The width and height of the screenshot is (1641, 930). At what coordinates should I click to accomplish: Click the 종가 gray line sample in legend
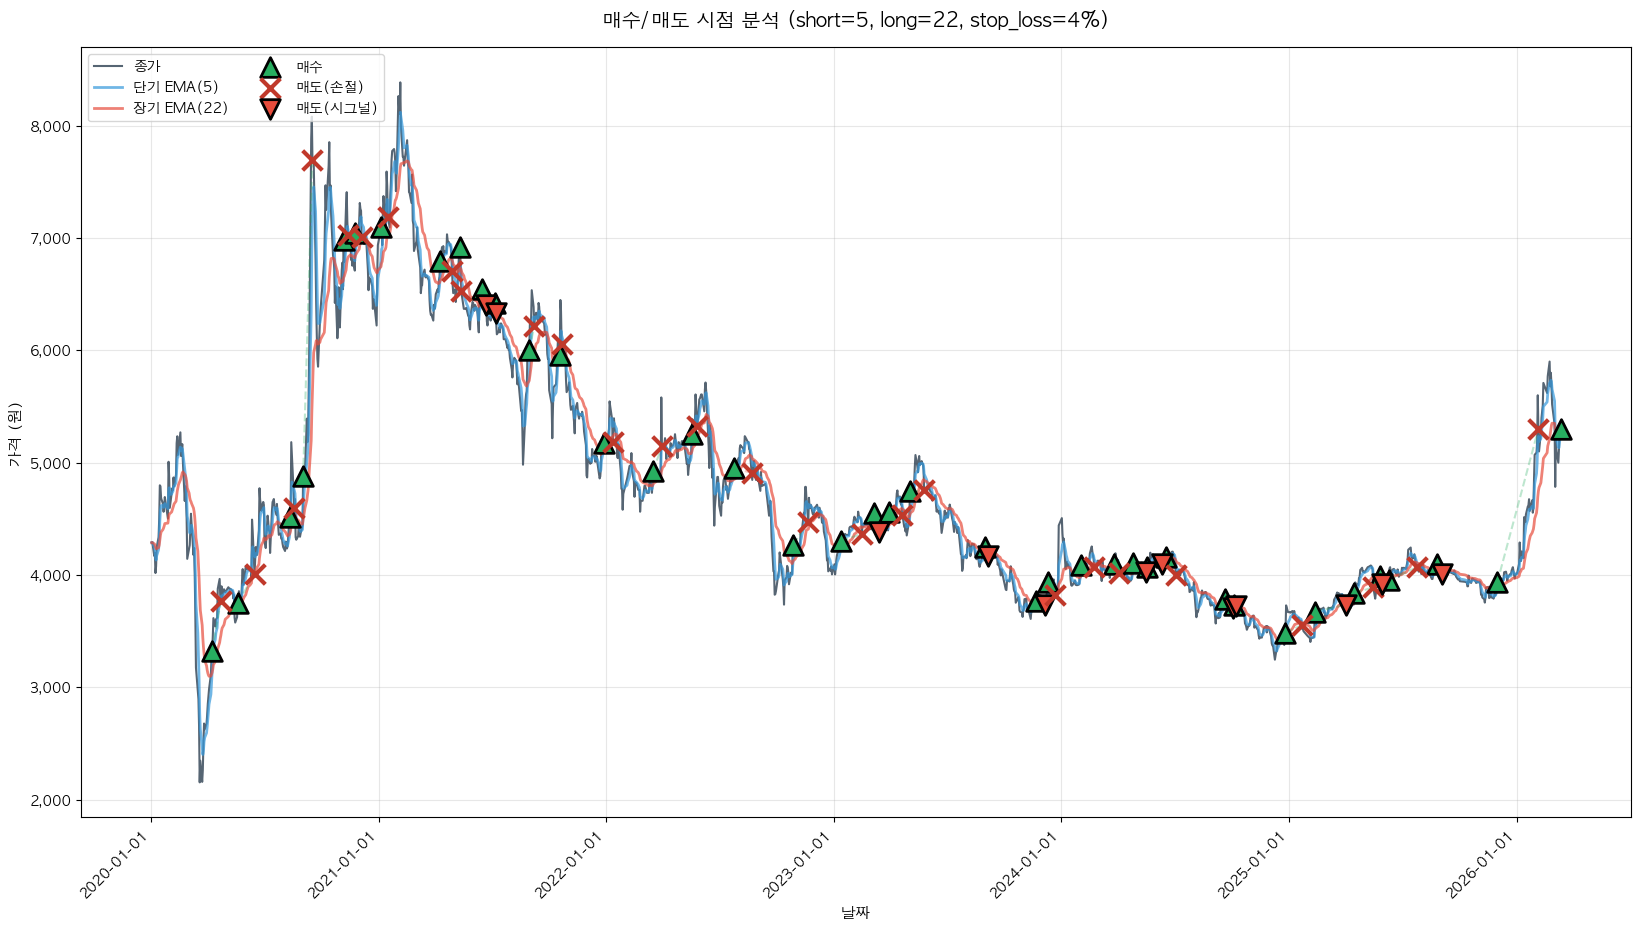tap(107, 67)
